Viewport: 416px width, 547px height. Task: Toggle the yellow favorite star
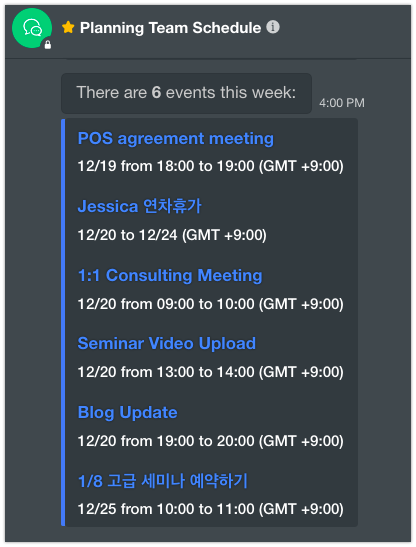pyautogui.click(x=68, y=27)
